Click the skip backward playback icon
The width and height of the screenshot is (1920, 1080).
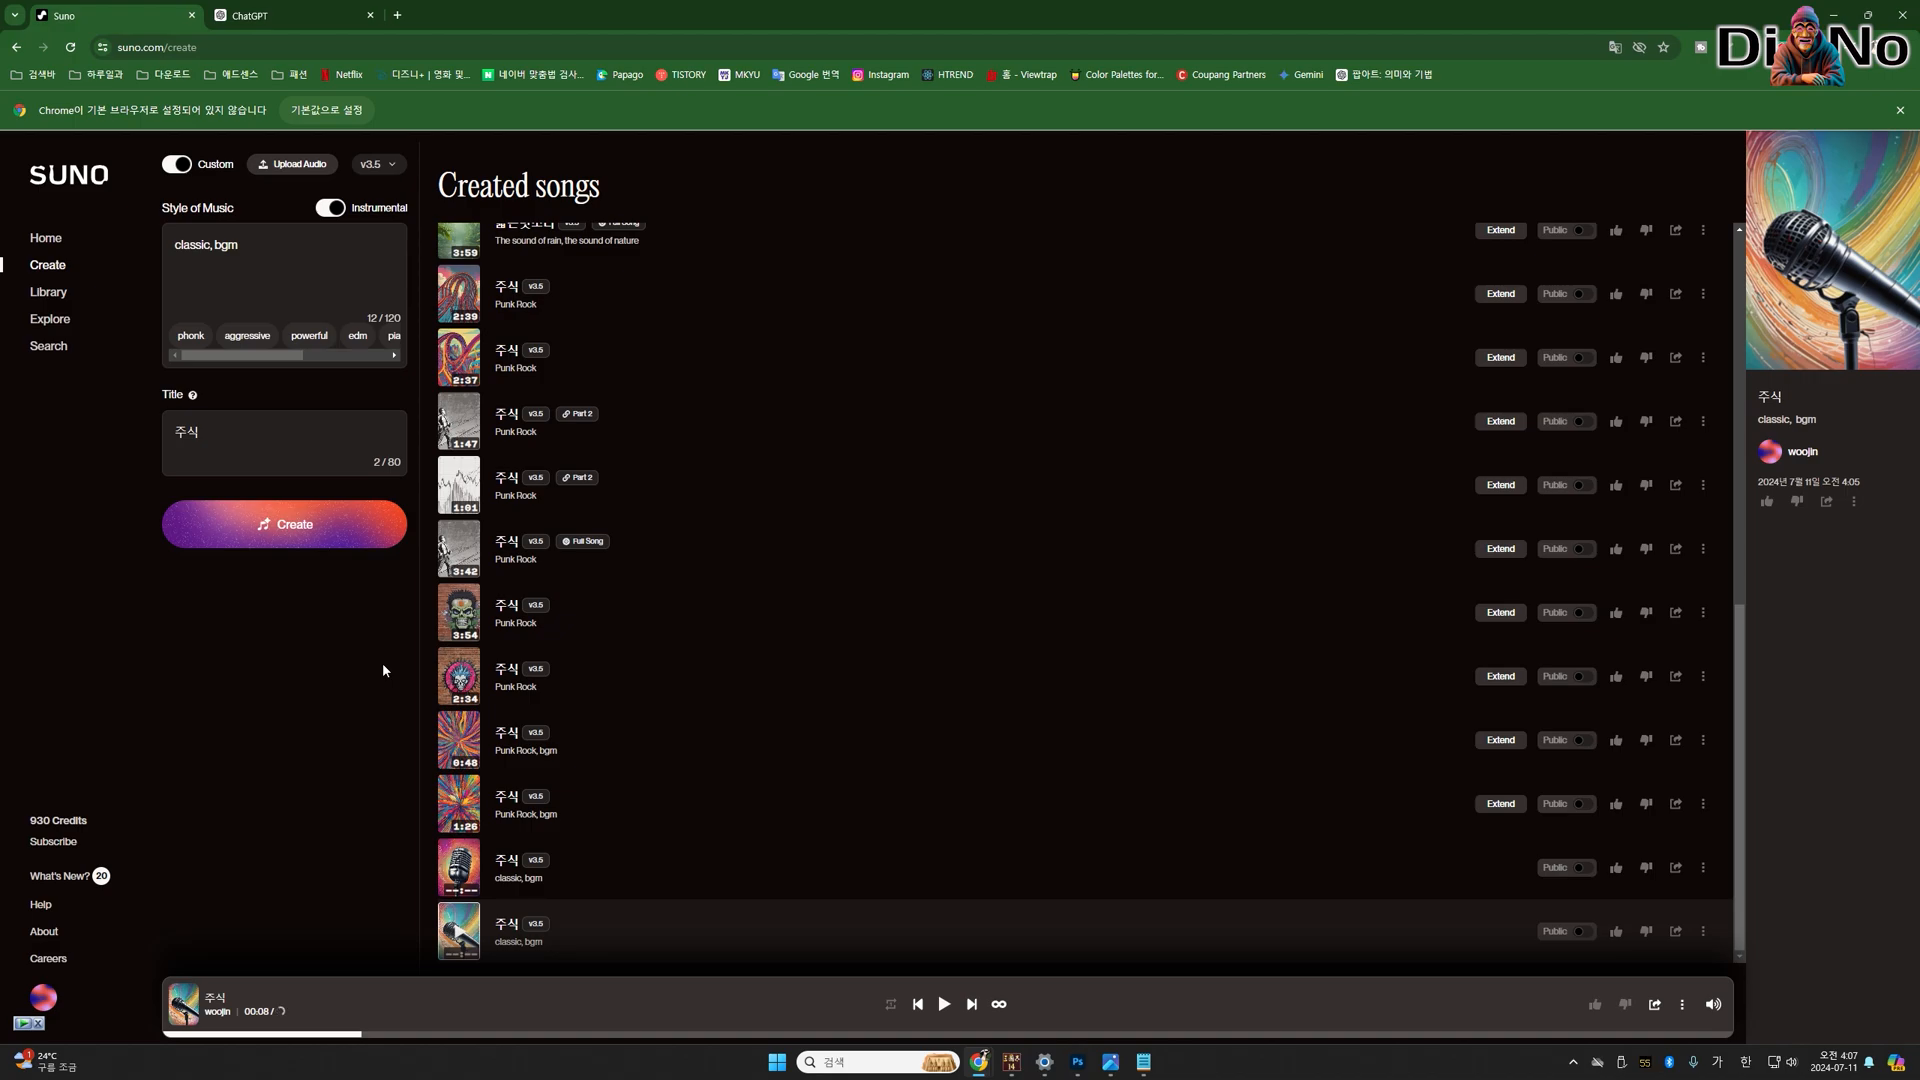(x=919, y=1004)
